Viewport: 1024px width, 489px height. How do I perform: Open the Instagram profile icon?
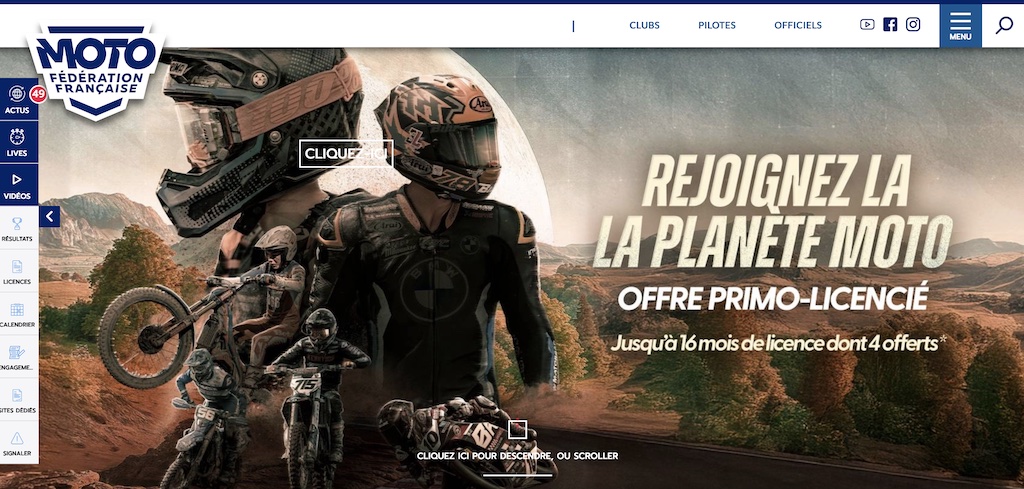[913, 25]
